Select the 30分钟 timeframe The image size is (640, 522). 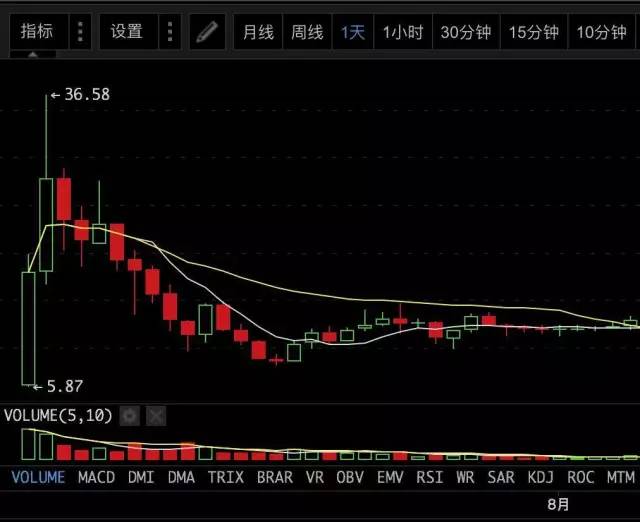466,32
